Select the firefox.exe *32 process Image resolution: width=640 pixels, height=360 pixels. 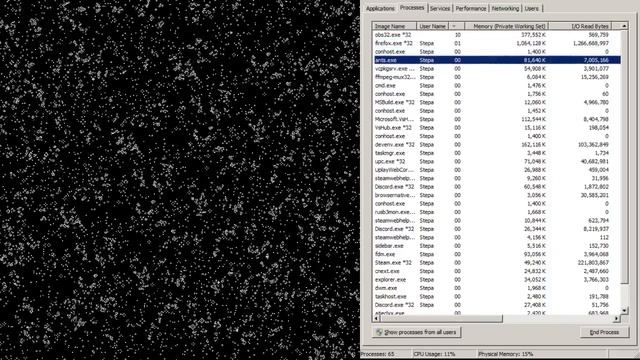coord(497,43)
